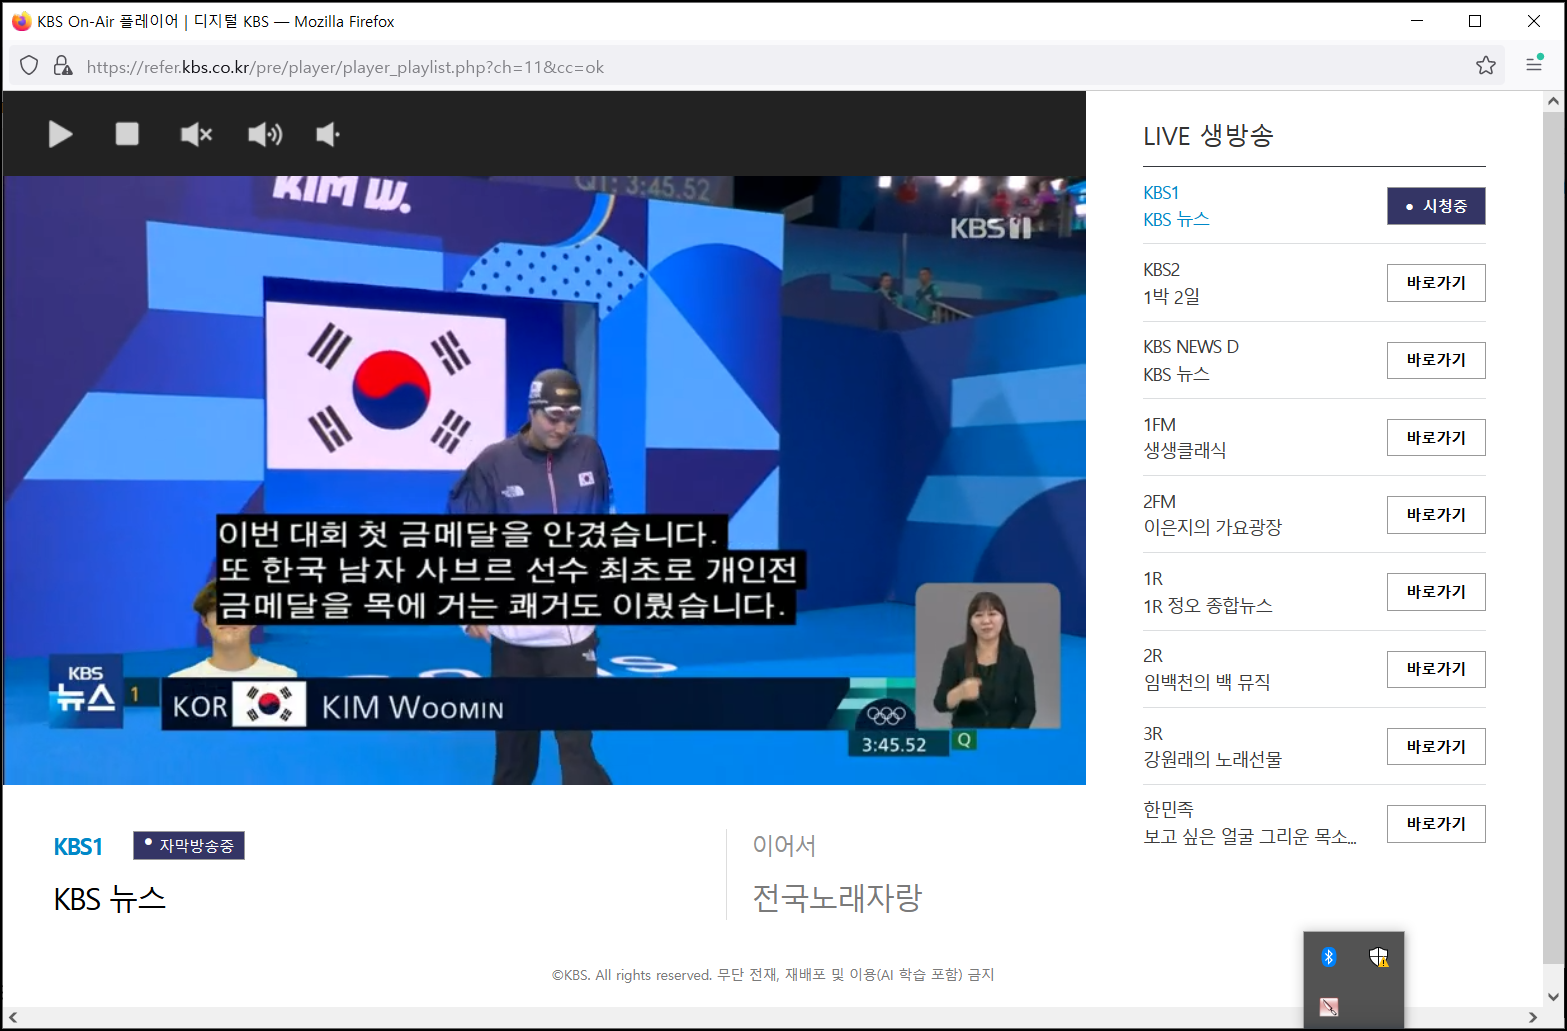Click the vertical scrollbar down arrow
This screenshot has height=1031, width=1567.
(1553, 996)
